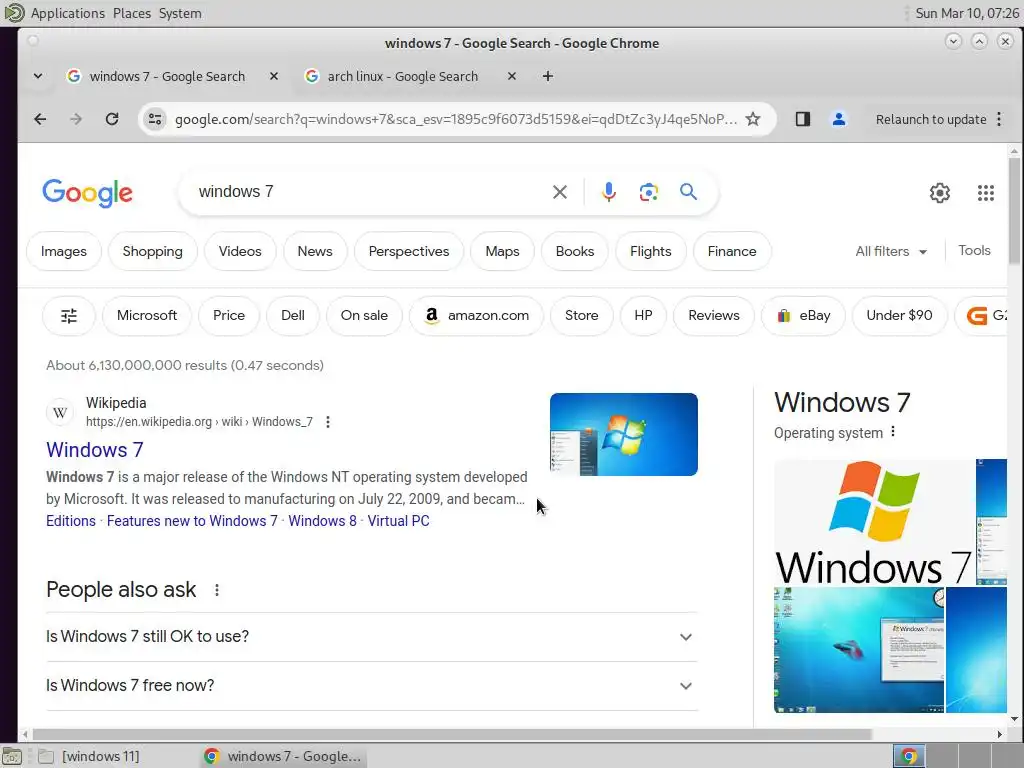1024x768 pixels.
Task: Open Wikipedia result's three-dot options
Action: click(328, 422)
